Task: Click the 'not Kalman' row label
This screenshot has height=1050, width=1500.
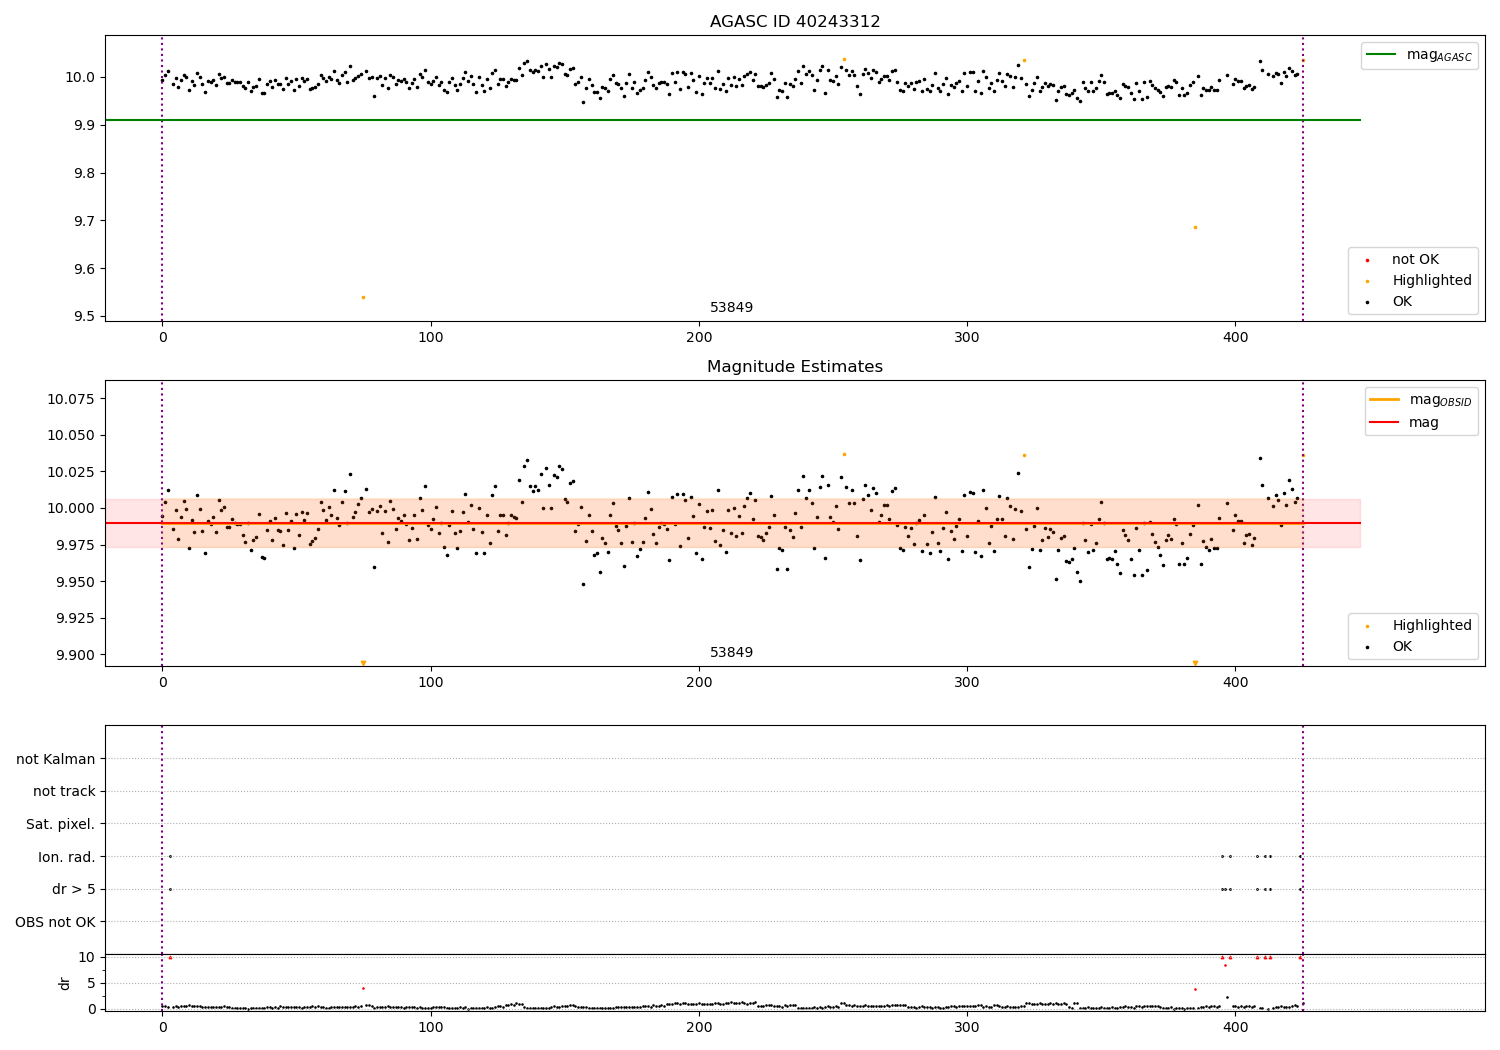Action: tap(56, 759)
